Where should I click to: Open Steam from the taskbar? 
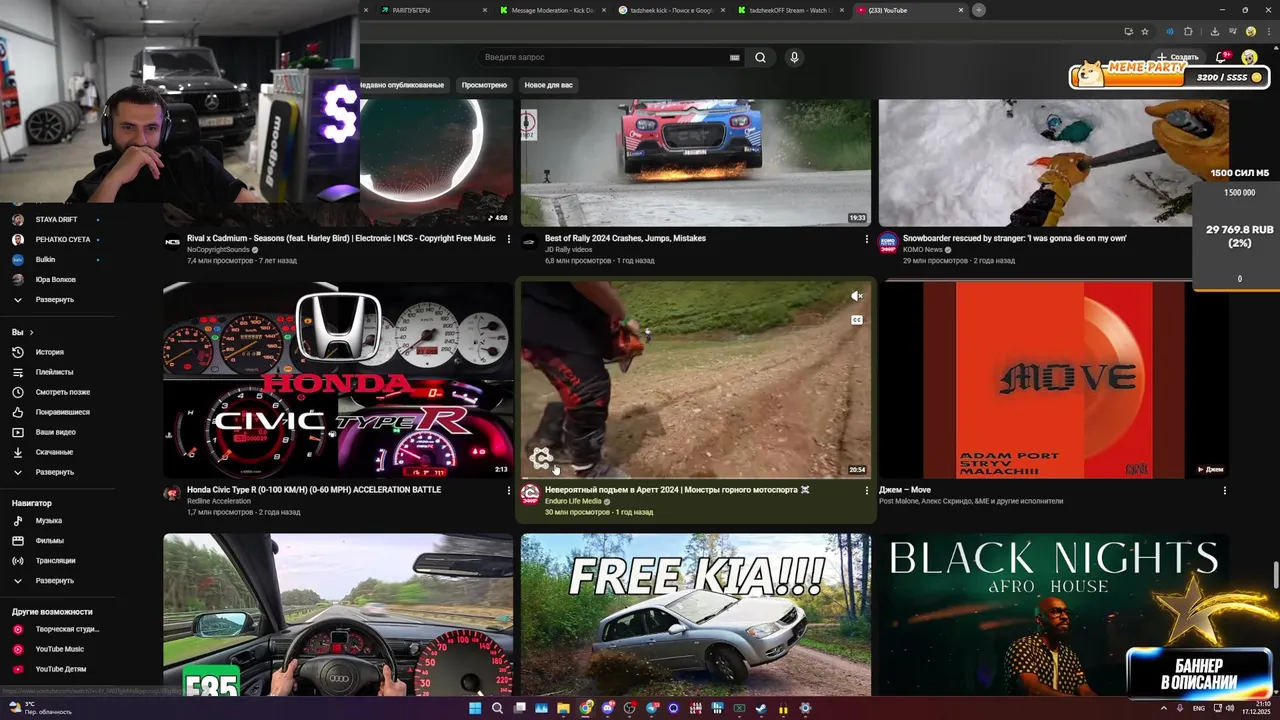[x=761, y=708]
